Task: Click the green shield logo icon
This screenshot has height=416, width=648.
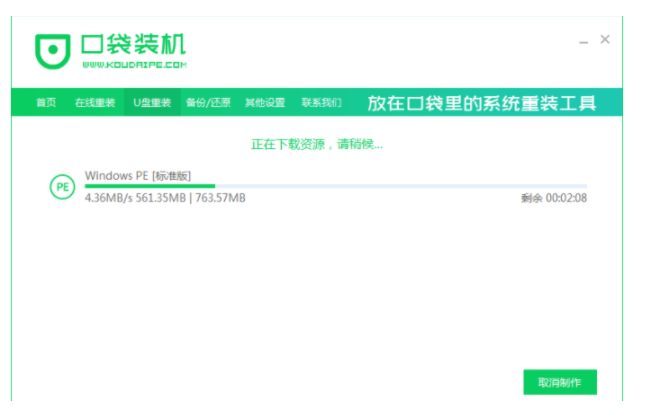Action: pos(52,51)
